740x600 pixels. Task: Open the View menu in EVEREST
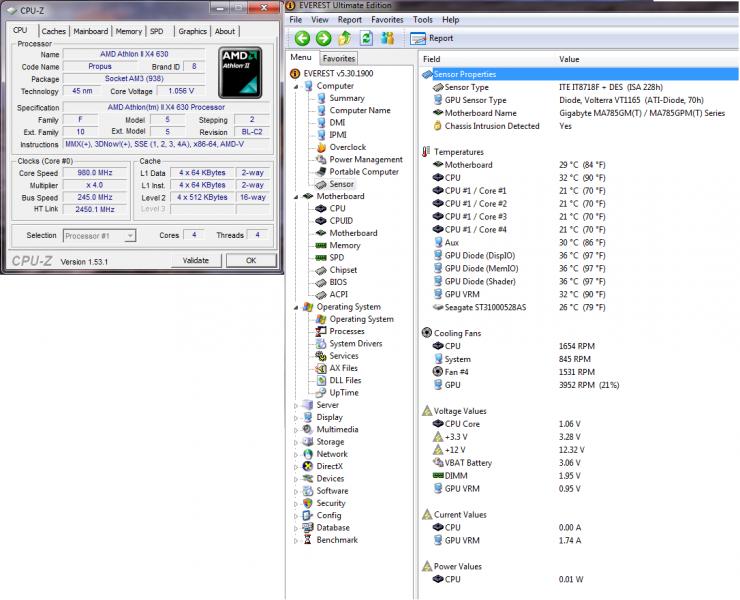pos(320,20)
